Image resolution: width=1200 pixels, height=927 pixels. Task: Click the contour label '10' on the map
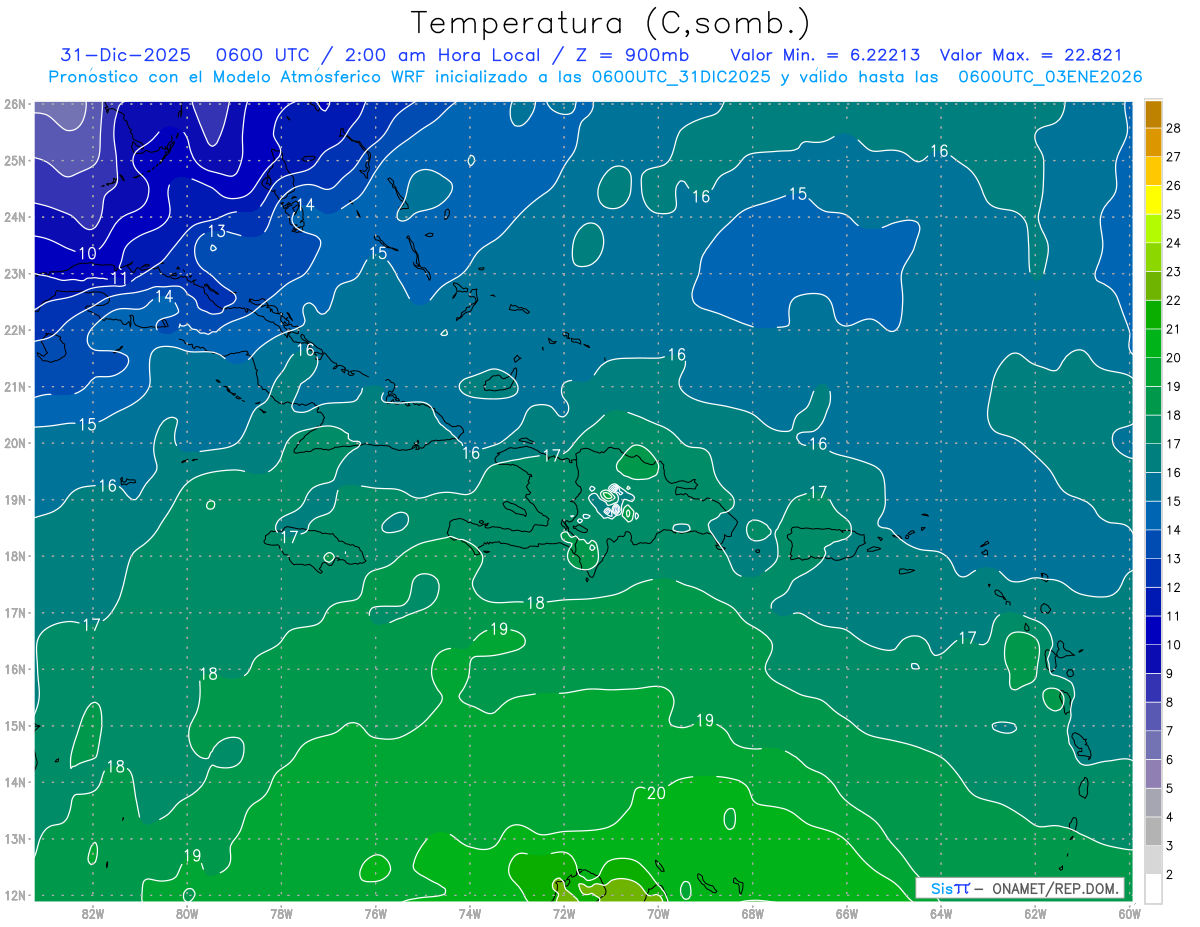[88, 254]
